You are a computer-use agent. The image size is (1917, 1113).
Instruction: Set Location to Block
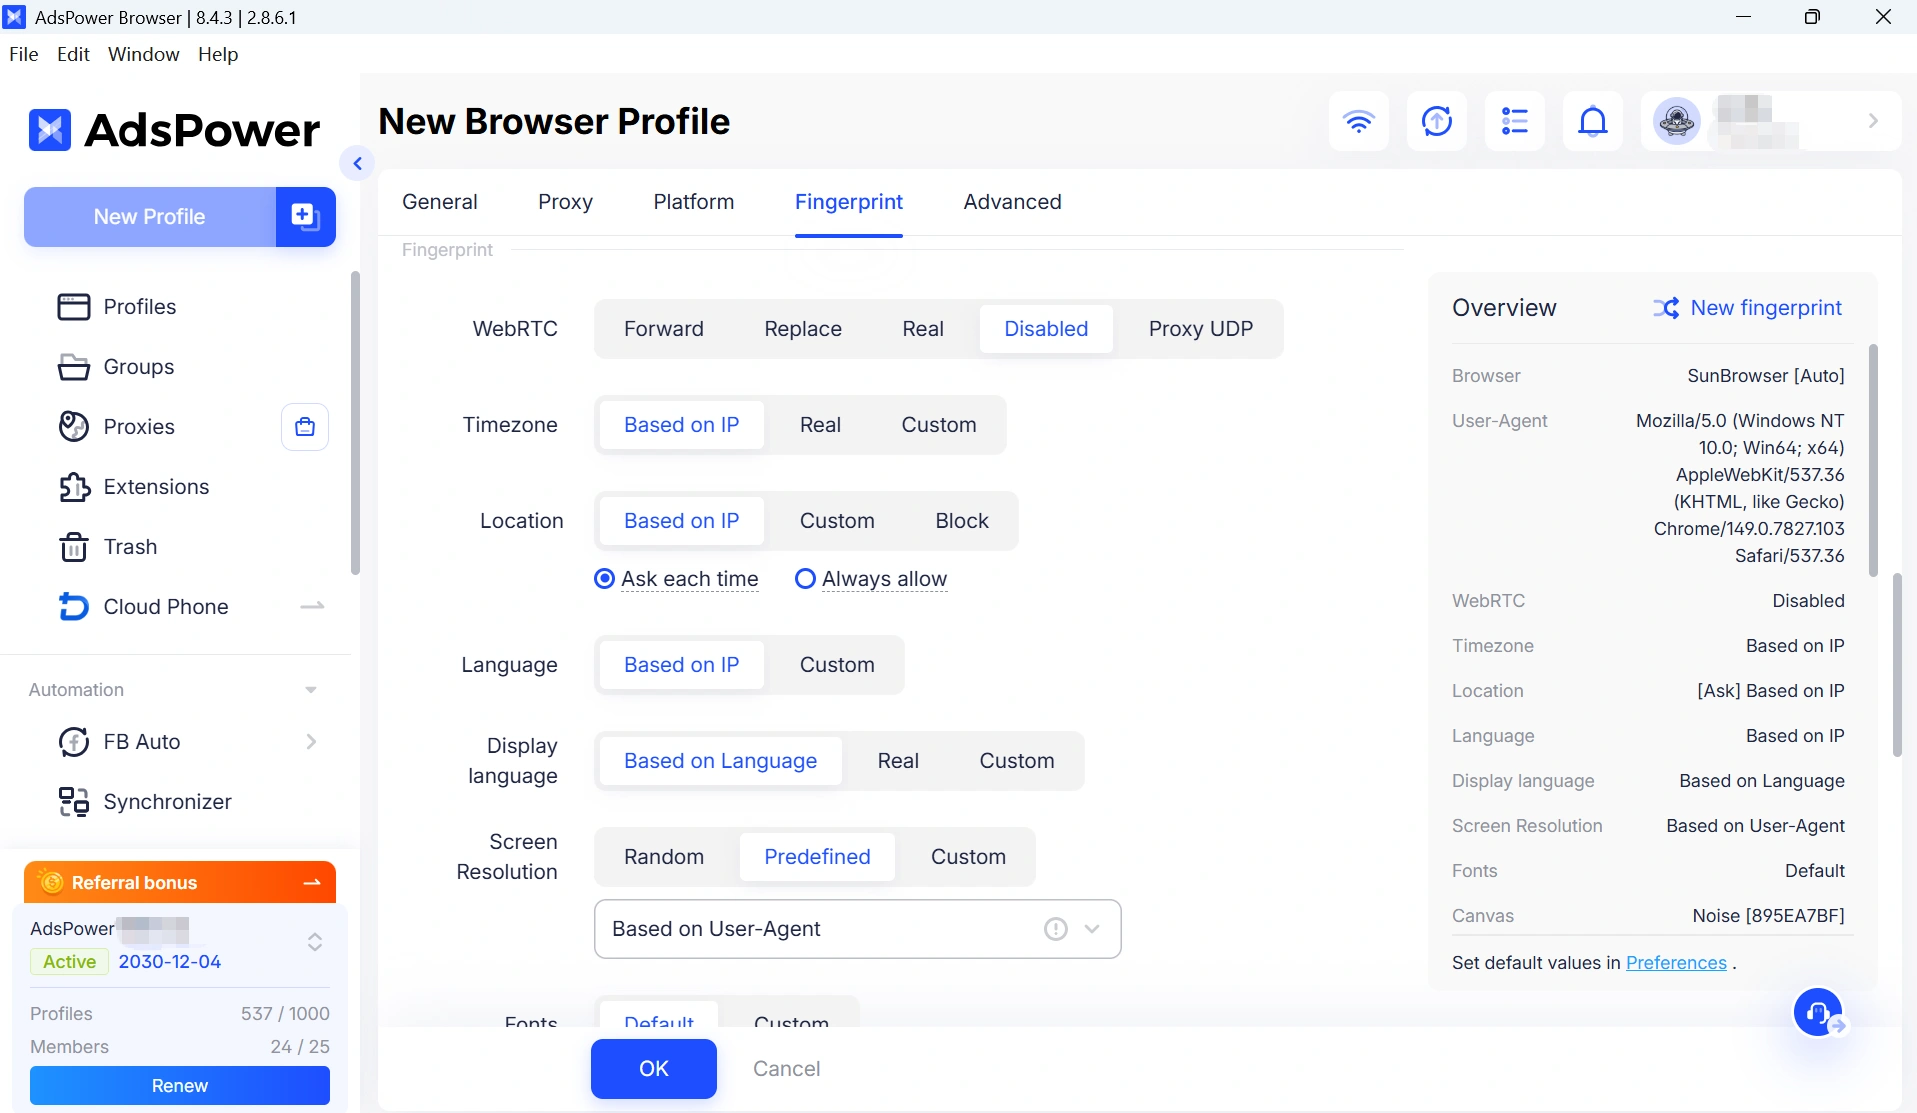[x=961, y=521]
